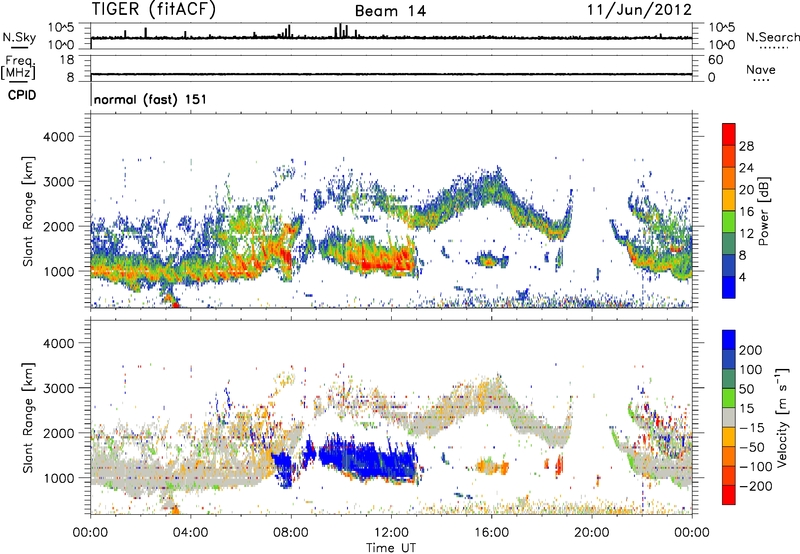Pick the gray ±15 Velocity colorbar segment

[x=729, y=417]
